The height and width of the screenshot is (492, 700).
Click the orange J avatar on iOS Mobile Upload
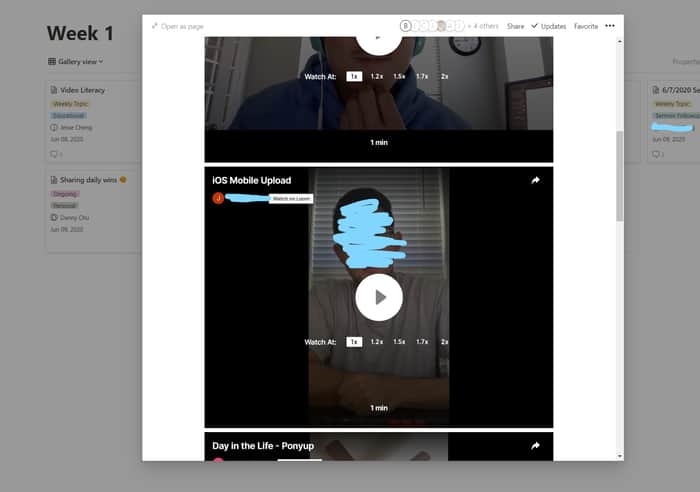[x=218, y=198]
